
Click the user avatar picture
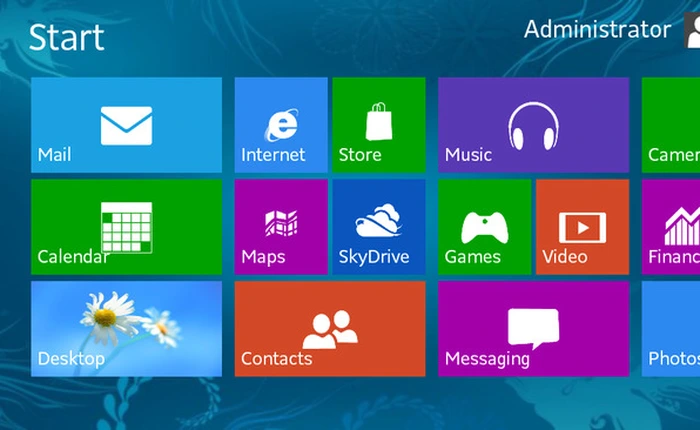click(692, 30)
